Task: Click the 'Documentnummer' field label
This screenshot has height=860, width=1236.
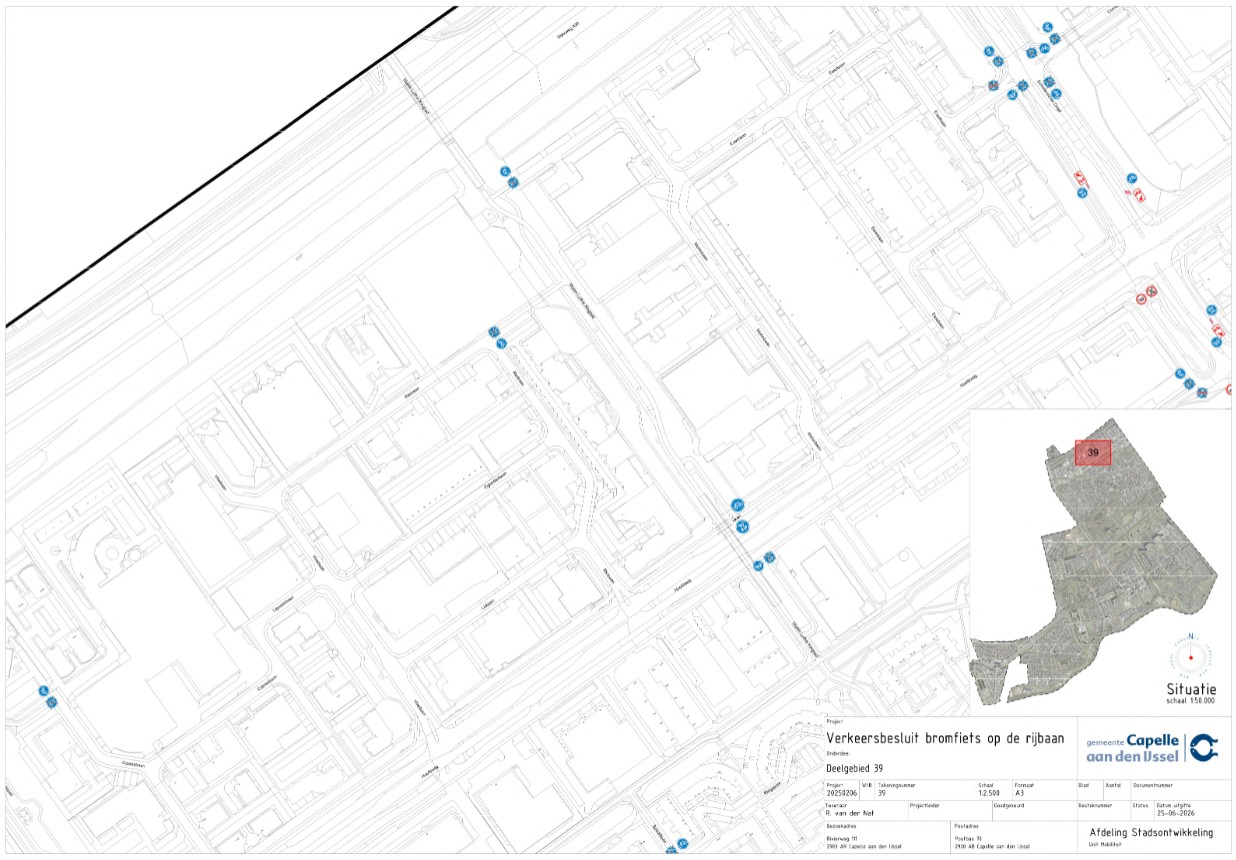Action: tap(1153, 785)
